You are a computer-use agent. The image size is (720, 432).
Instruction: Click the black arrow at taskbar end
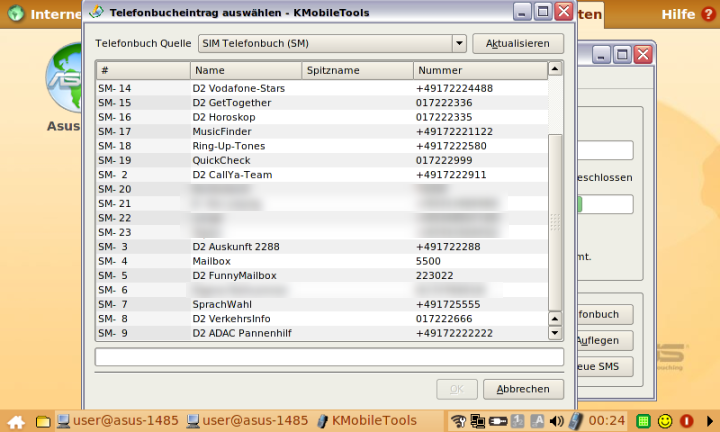pyautogui.click(x=709, y=421)
